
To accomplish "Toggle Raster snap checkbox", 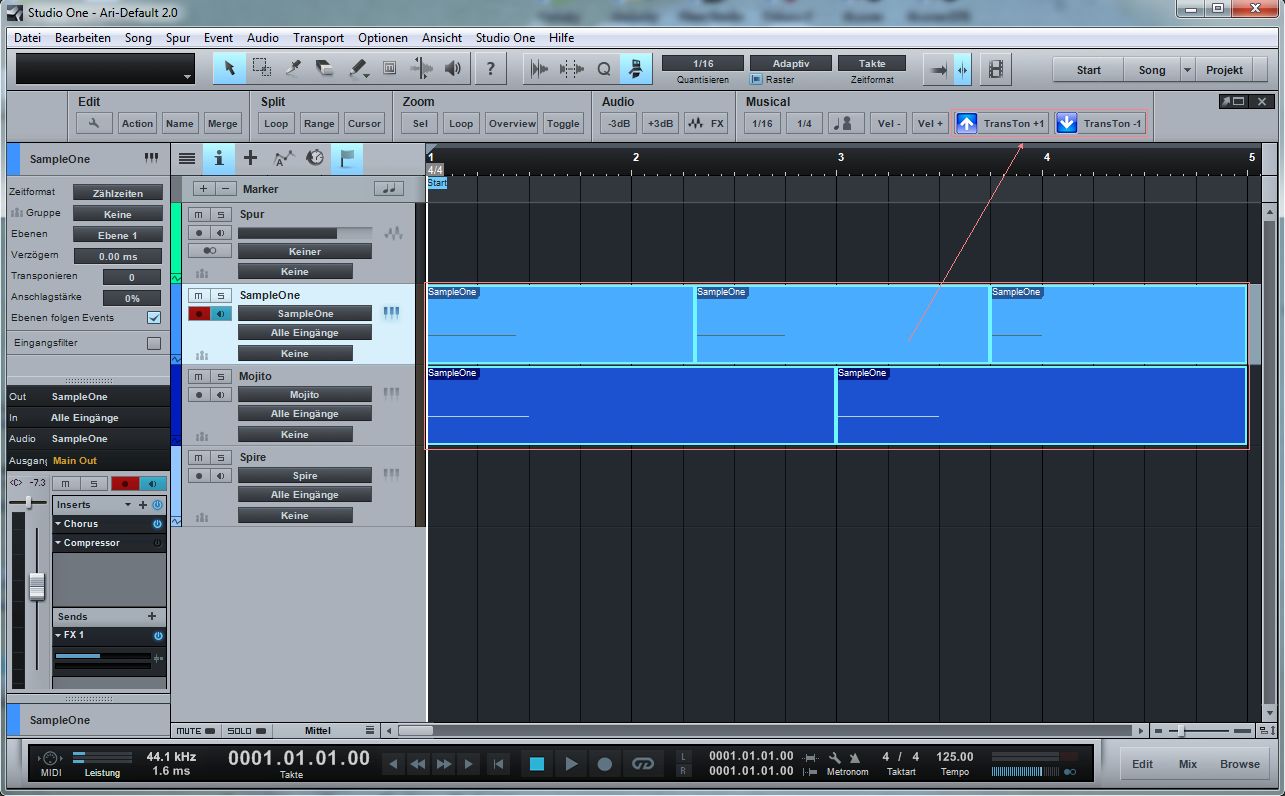I will point(756,79).
